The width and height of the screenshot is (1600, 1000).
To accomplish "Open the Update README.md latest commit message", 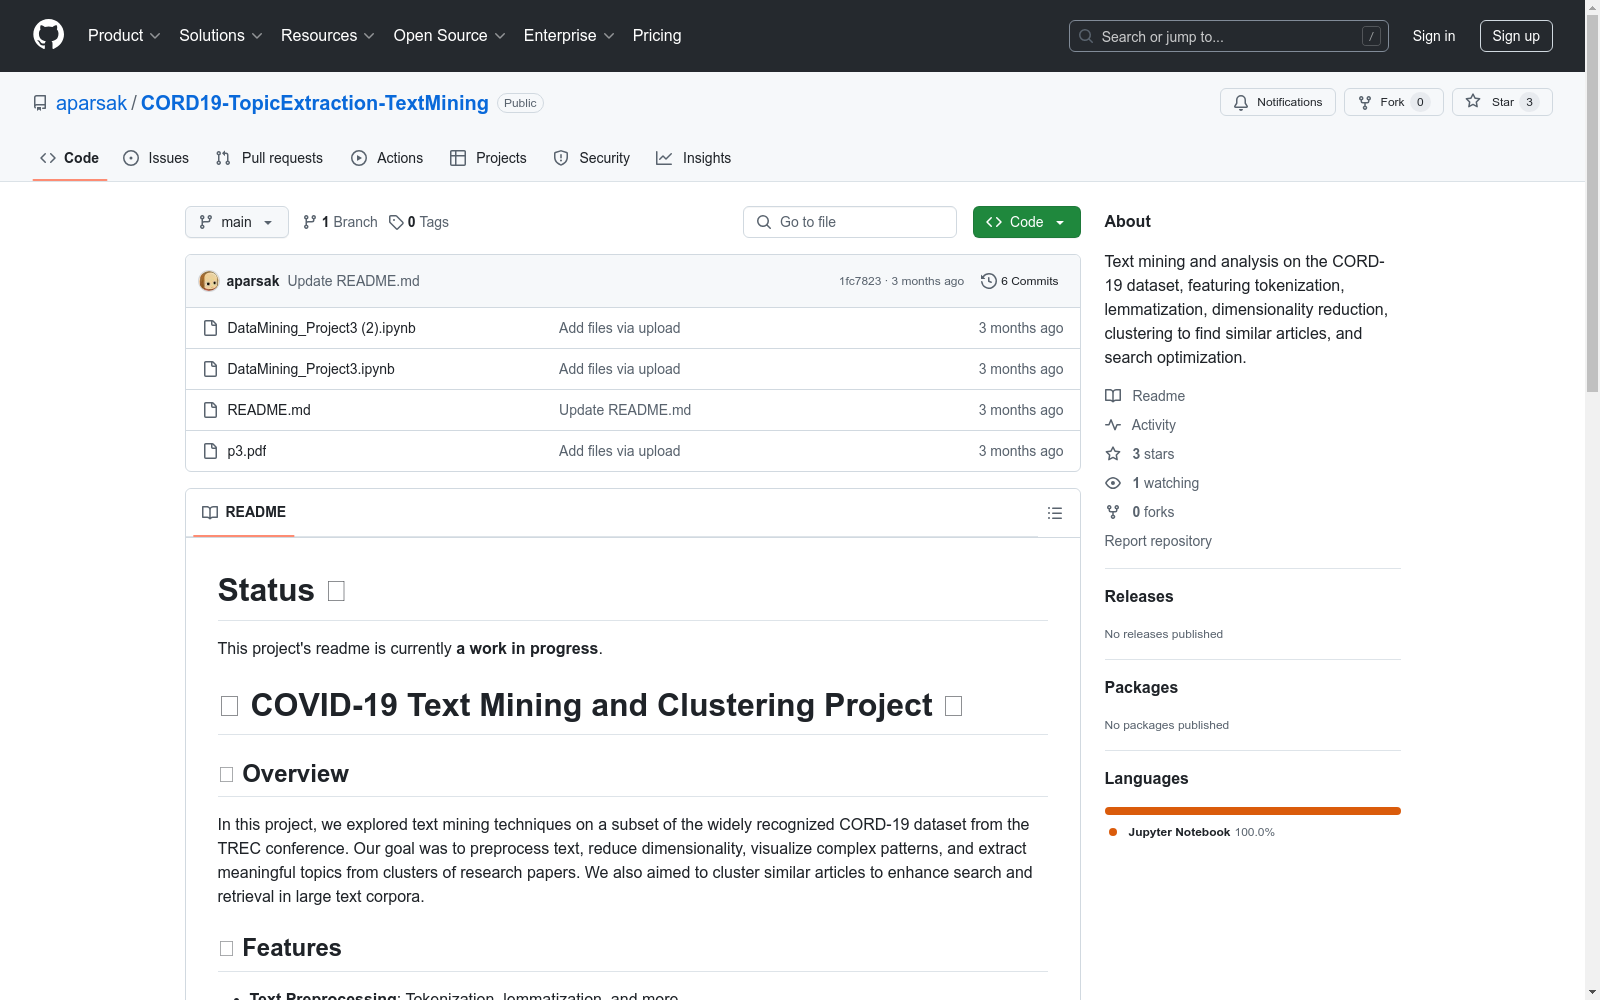I will (353, 281).
